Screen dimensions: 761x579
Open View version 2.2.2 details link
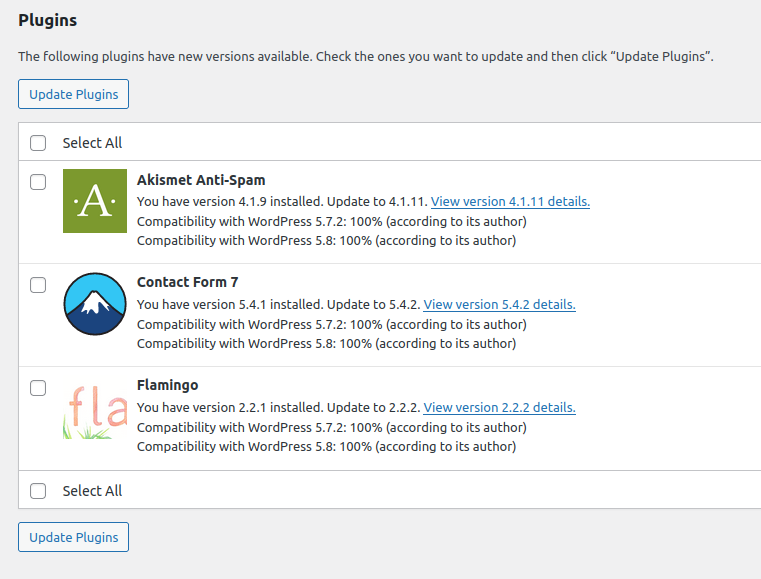[499, 407]
